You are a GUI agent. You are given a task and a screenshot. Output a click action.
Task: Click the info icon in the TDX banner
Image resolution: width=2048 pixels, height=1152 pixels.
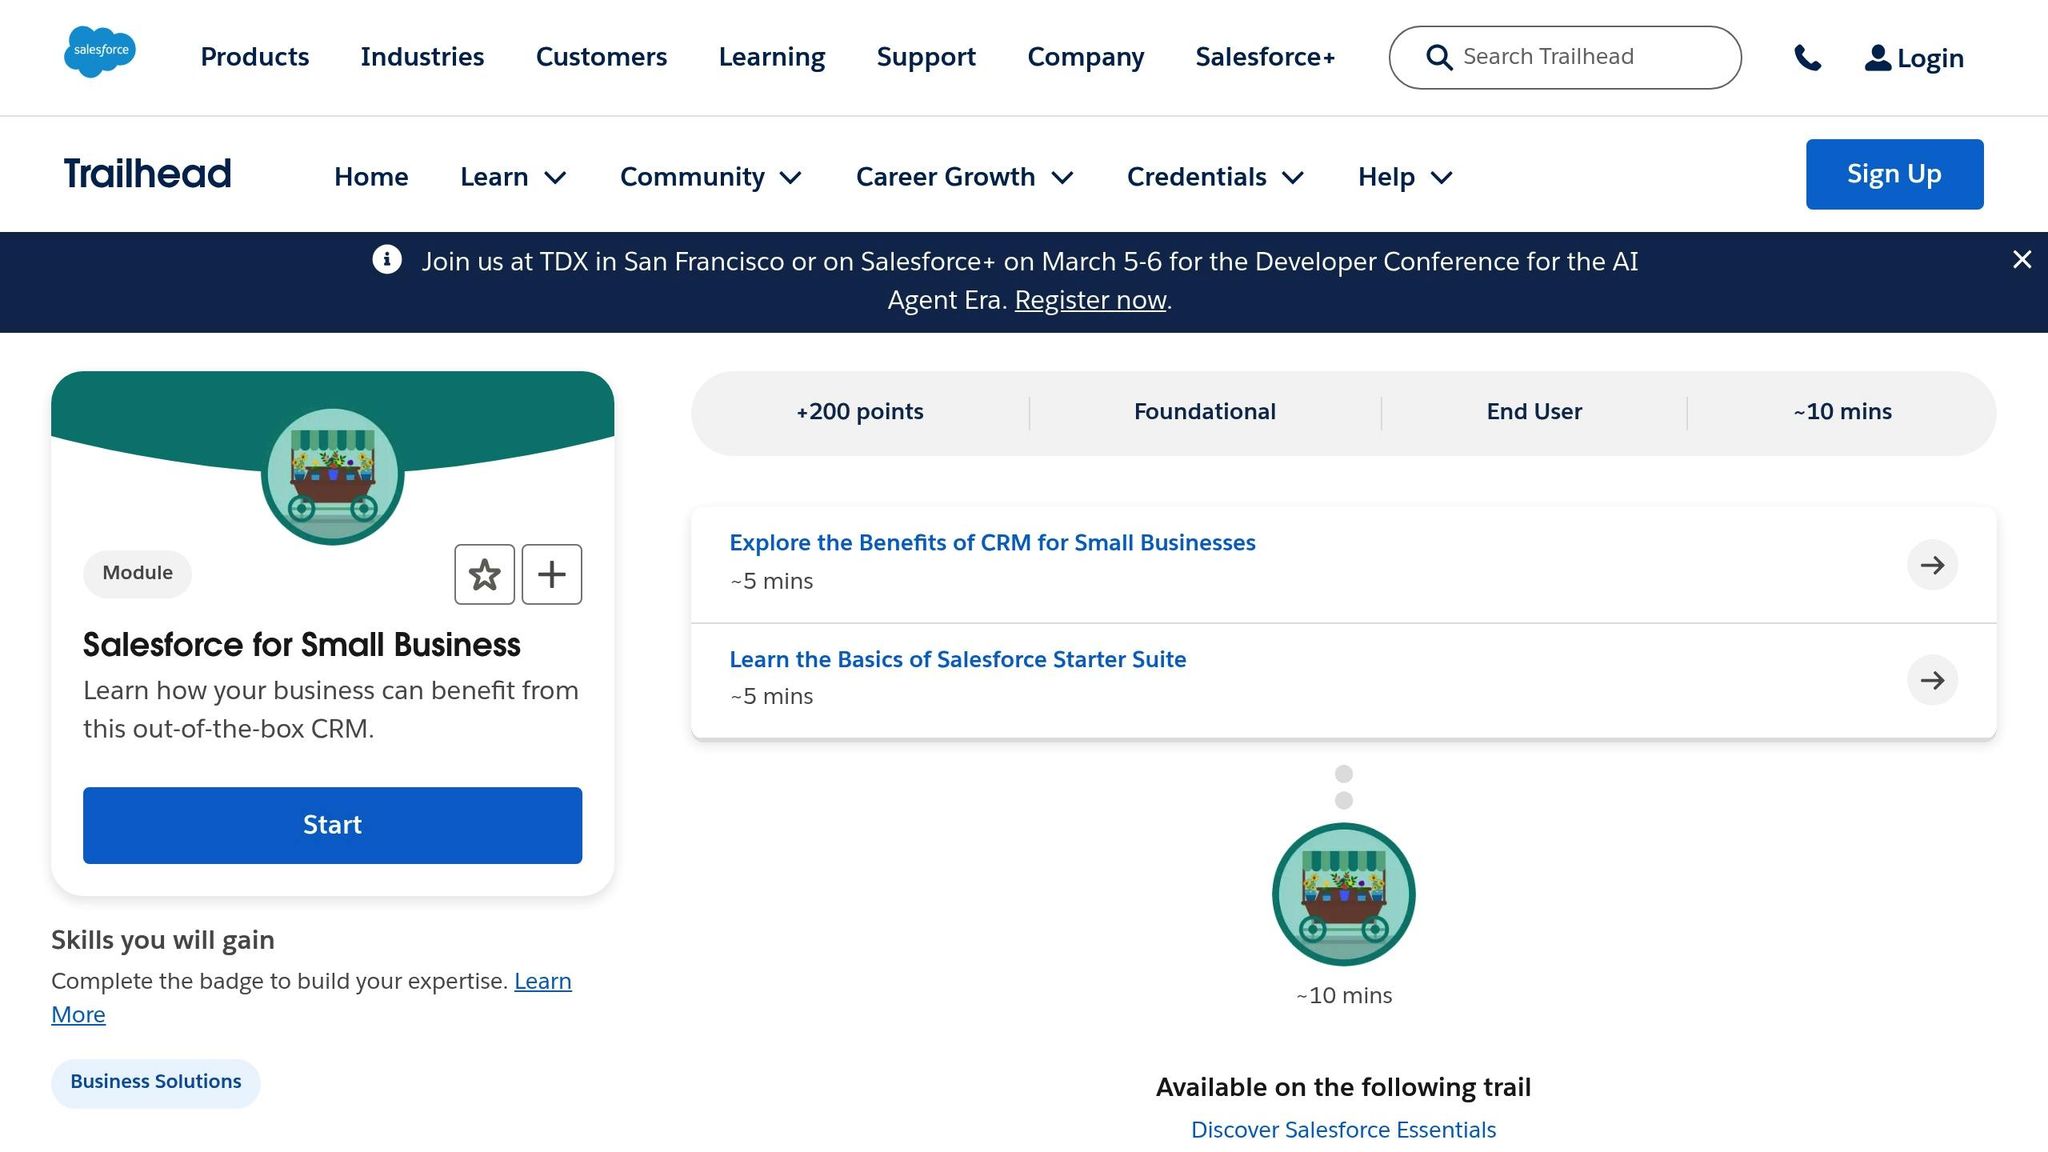(x=387, y=260)
